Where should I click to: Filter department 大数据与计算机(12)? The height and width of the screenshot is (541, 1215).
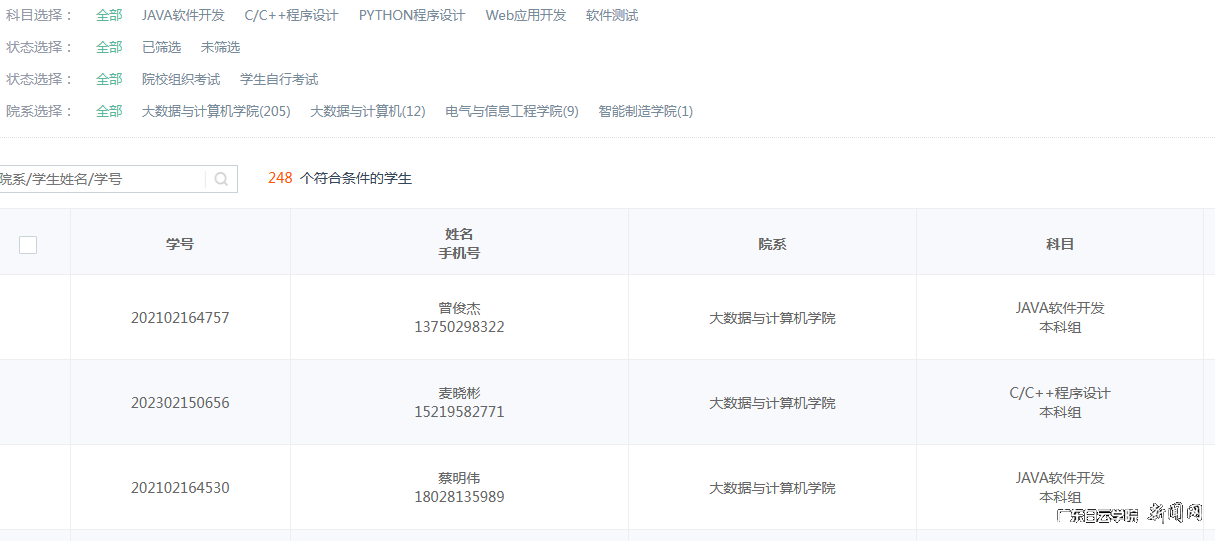pyautogui.click(x=367, y=111)
